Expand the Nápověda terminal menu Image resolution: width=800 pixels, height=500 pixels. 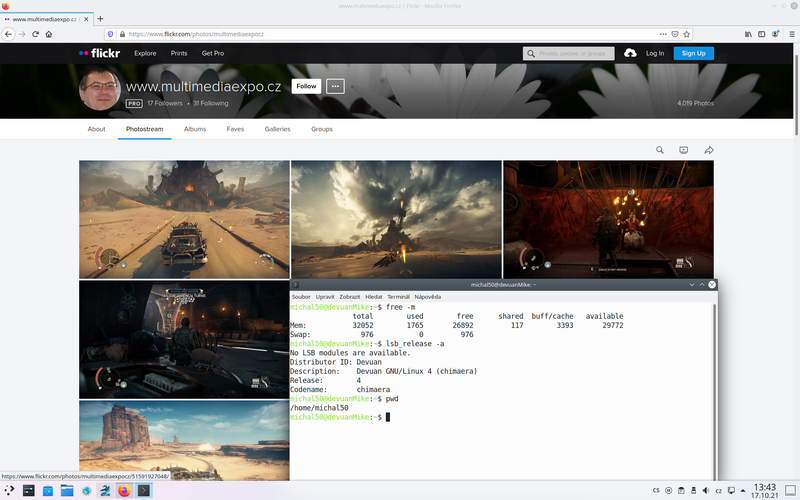pos(427,297)
